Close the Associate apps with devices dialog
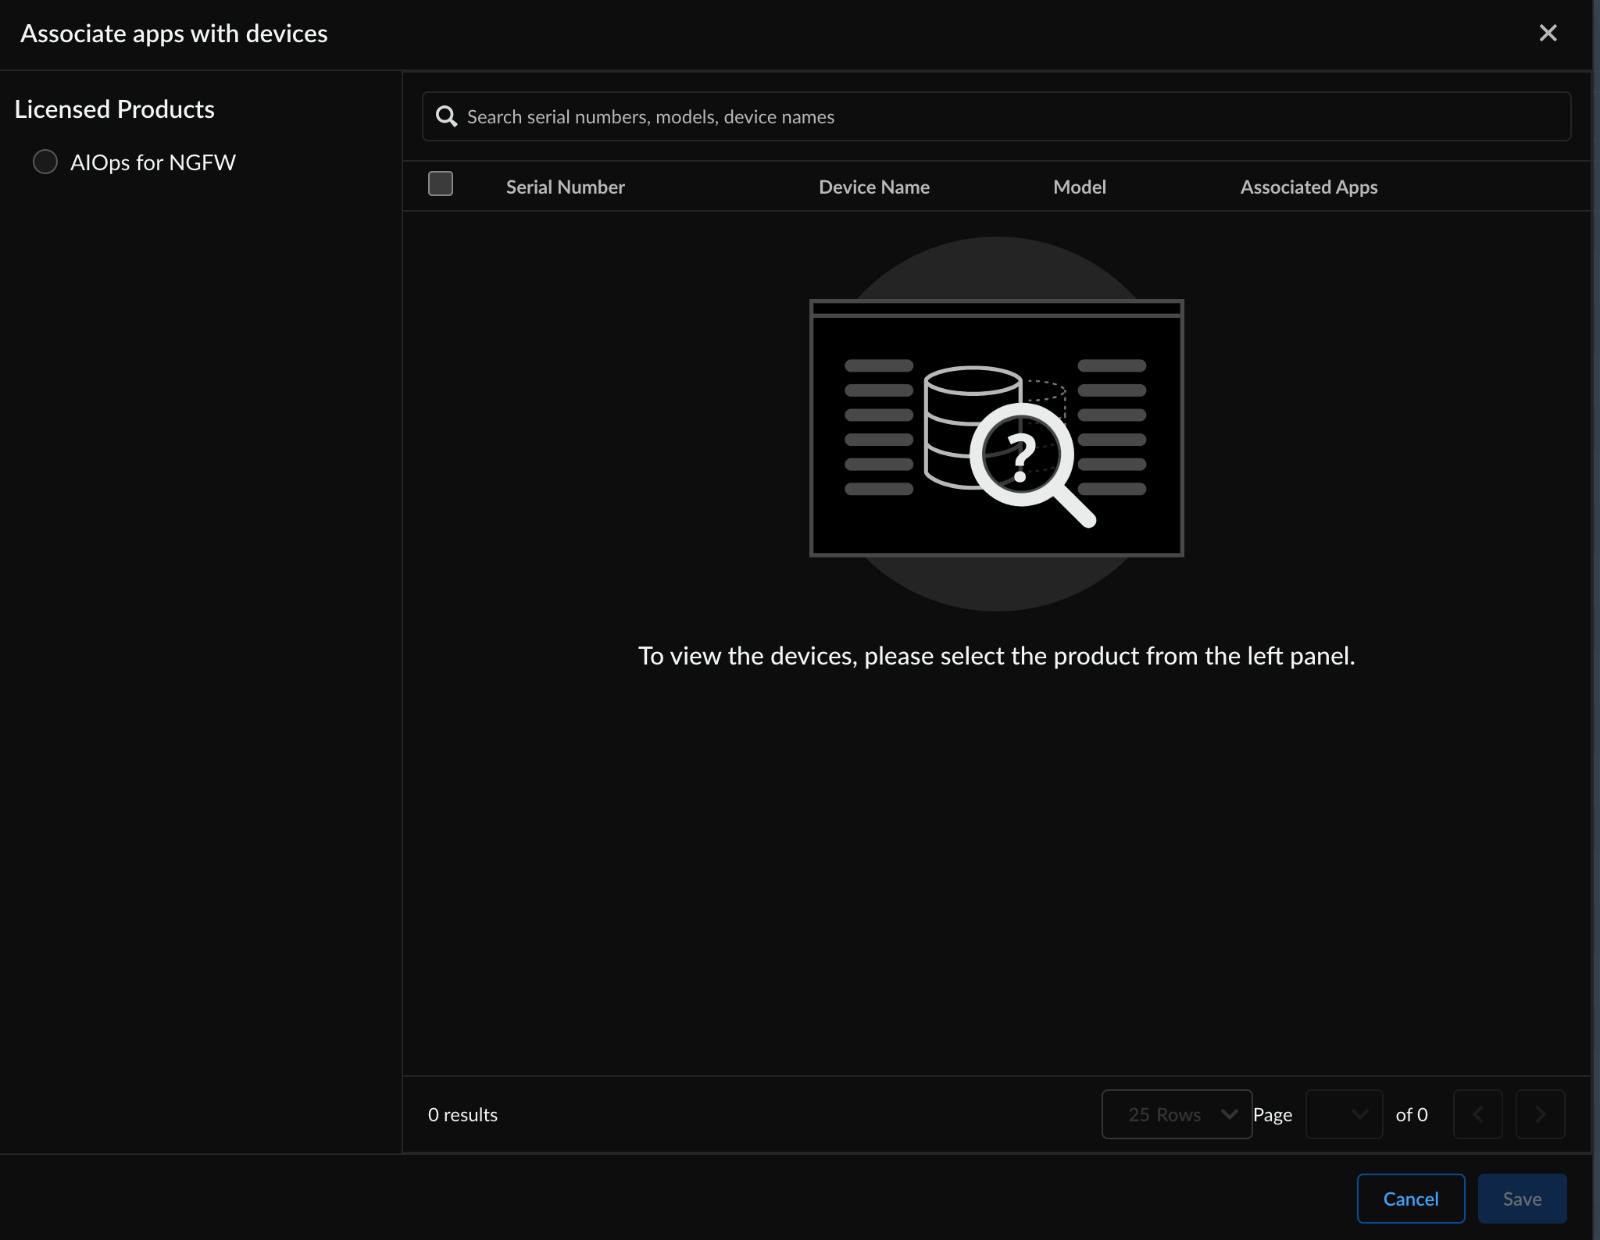Screen dimensions: 1600x1240 point(1548,33)
